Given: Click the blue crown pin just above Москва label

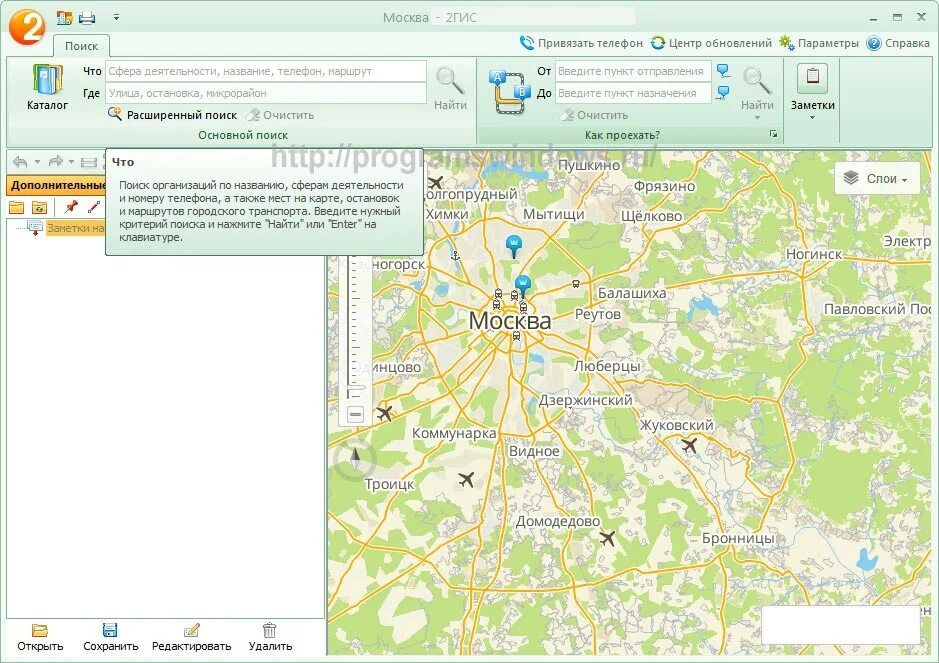Looking at the screenshot, I should (x=523, y=286).
